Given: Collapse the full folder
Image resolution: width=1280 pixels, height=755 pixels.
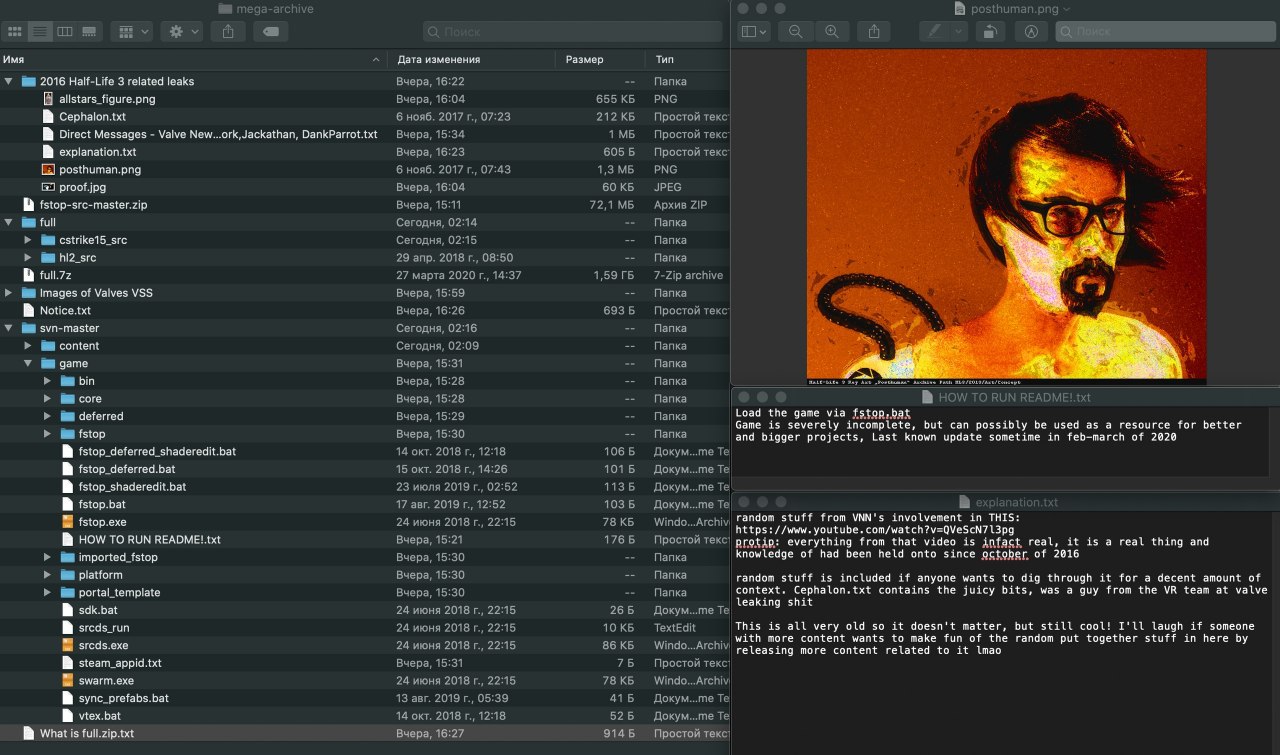Looking at the screenshot, I should [x=9, y=222].
